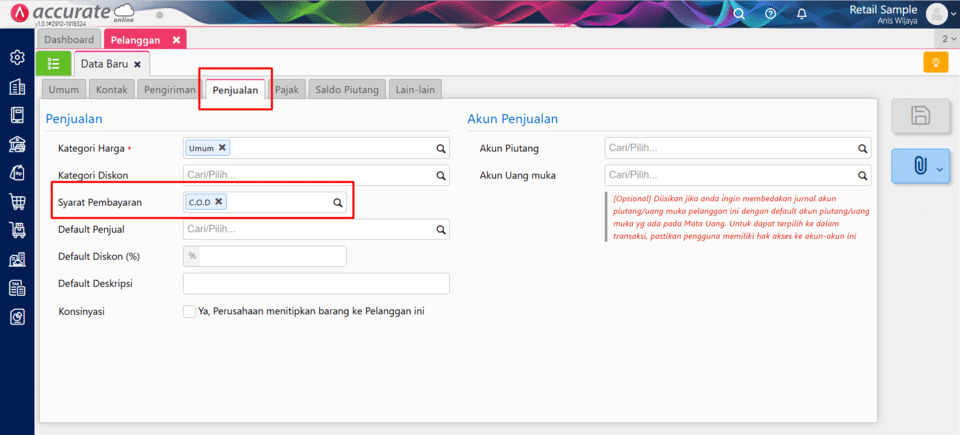The height and width of the screenshot is (435, 960).
Task: Switch to the Umum tab
Action: pos(64,89)
